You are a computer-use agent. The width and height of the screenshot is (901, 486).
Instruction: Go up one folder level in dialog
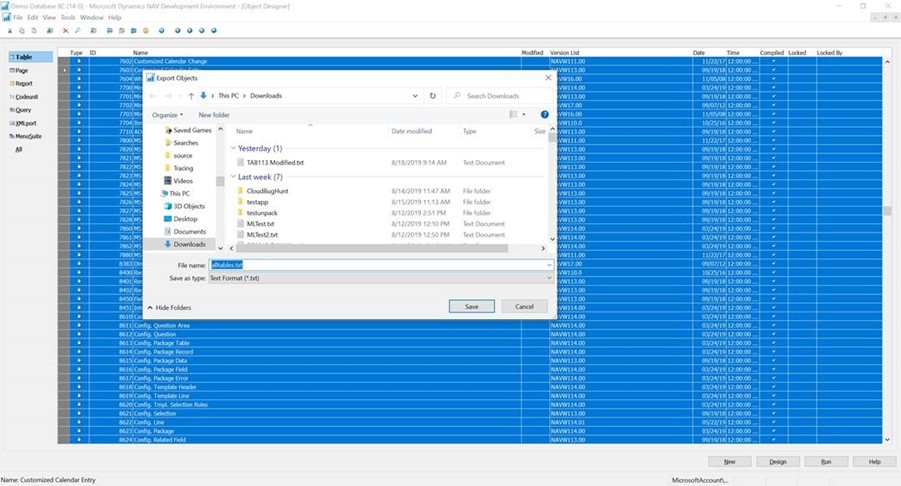(191, 96)
